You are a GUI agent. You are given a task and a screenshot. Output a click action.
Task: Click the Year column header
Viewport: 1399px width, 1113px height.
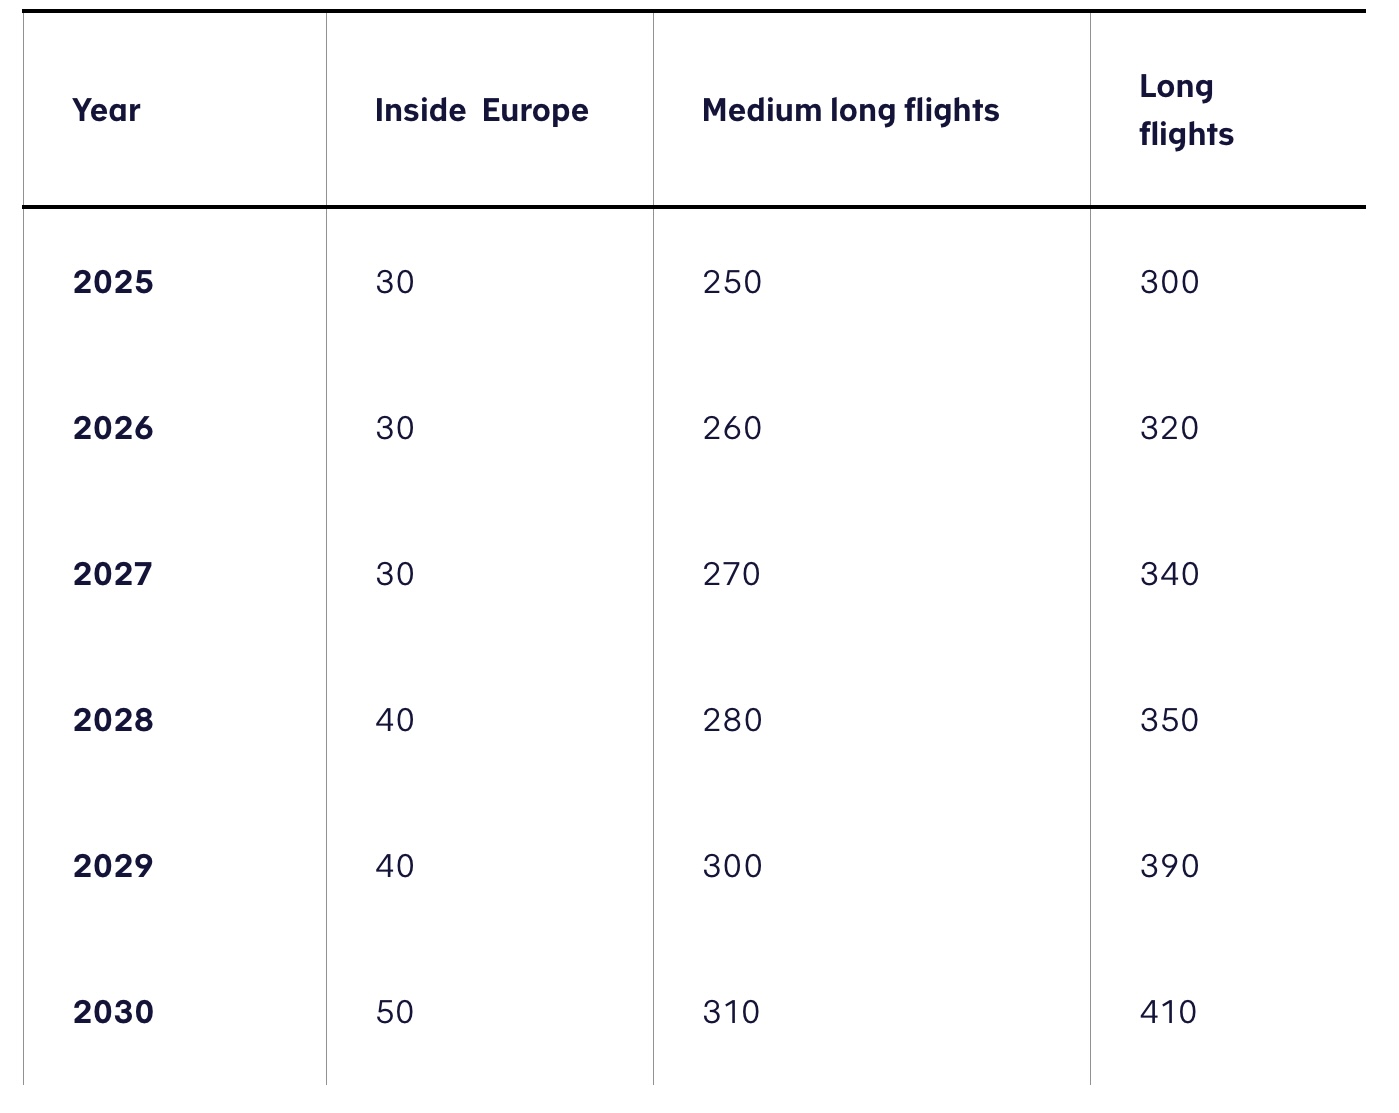(106, 110)
